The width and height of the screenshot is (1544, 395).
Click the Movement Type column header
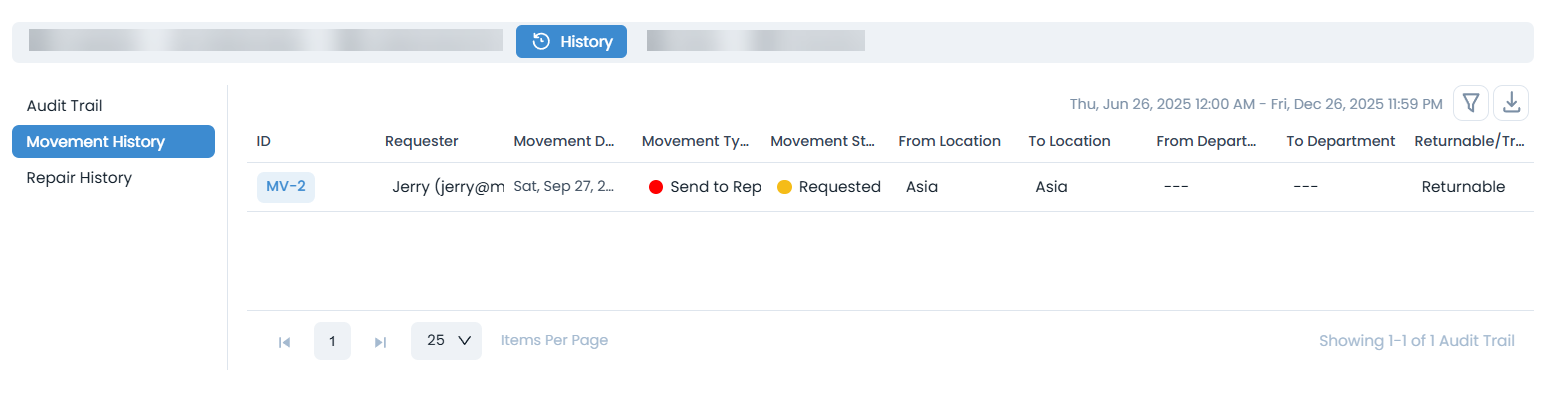(x=695, y=141)
